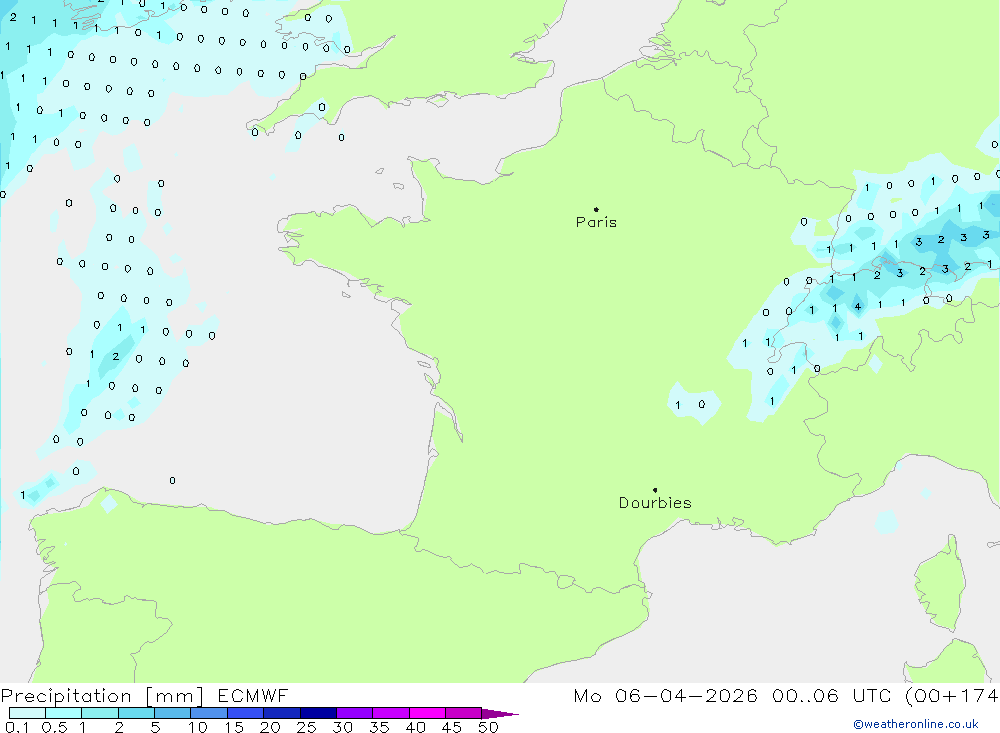Click the Paris city label
This screenshot has width=1000, height=733.
tap(596, 222)
